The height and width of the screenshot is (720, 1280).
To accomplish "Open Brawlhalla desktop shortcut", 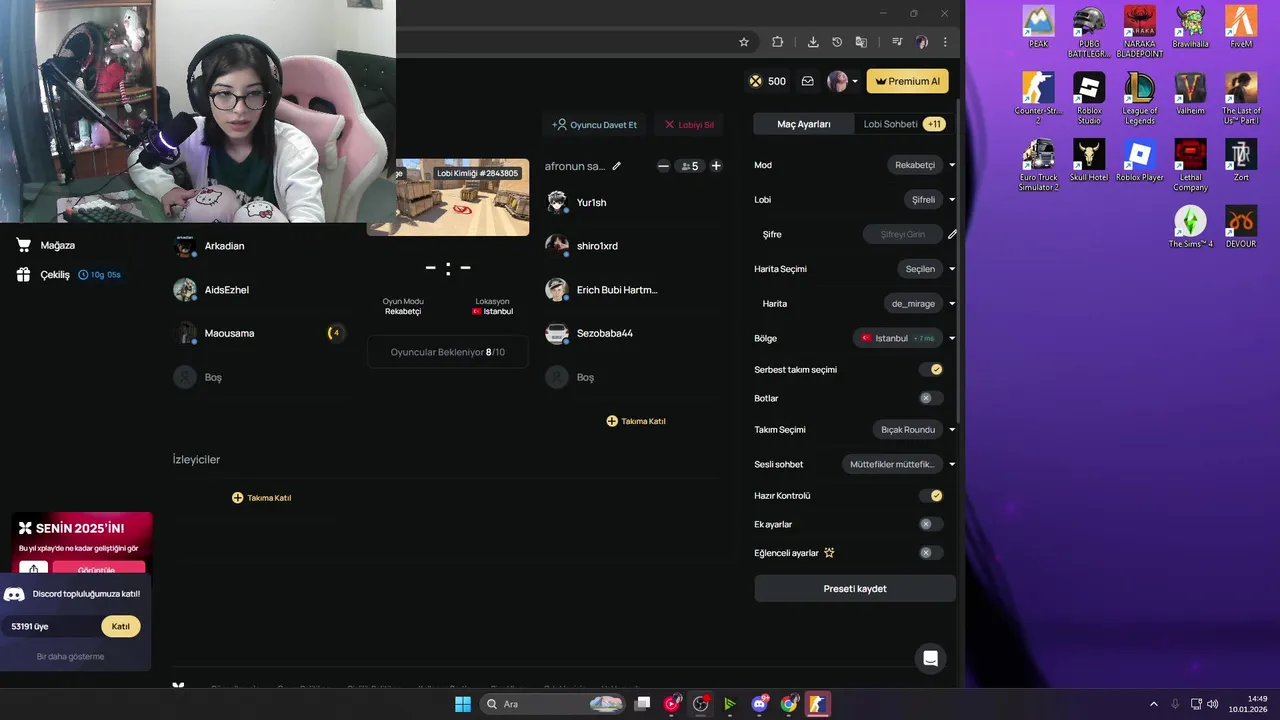I will tap(1190, 27).
